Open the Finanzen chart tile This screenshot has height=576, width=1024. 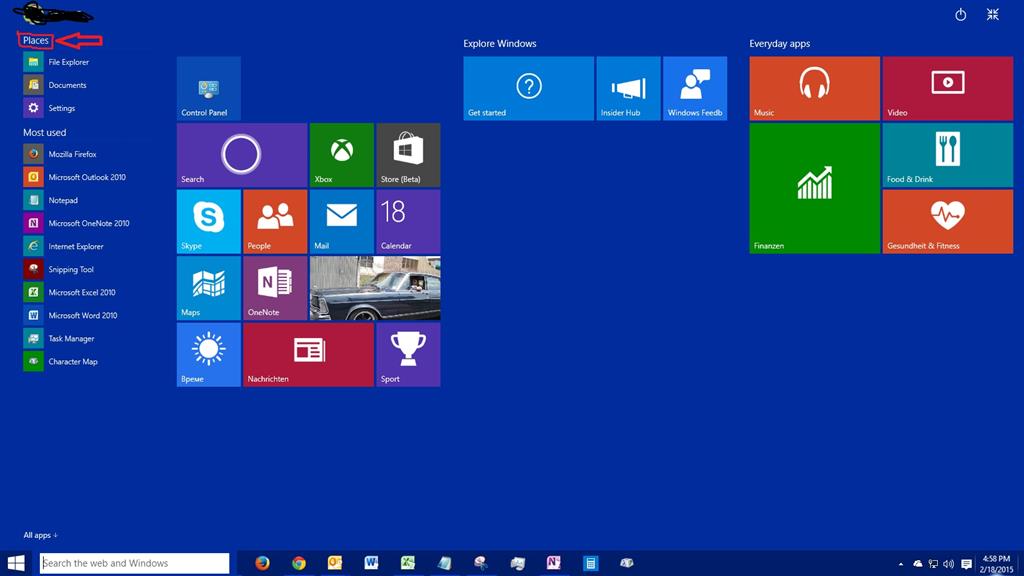click(814, 189)
